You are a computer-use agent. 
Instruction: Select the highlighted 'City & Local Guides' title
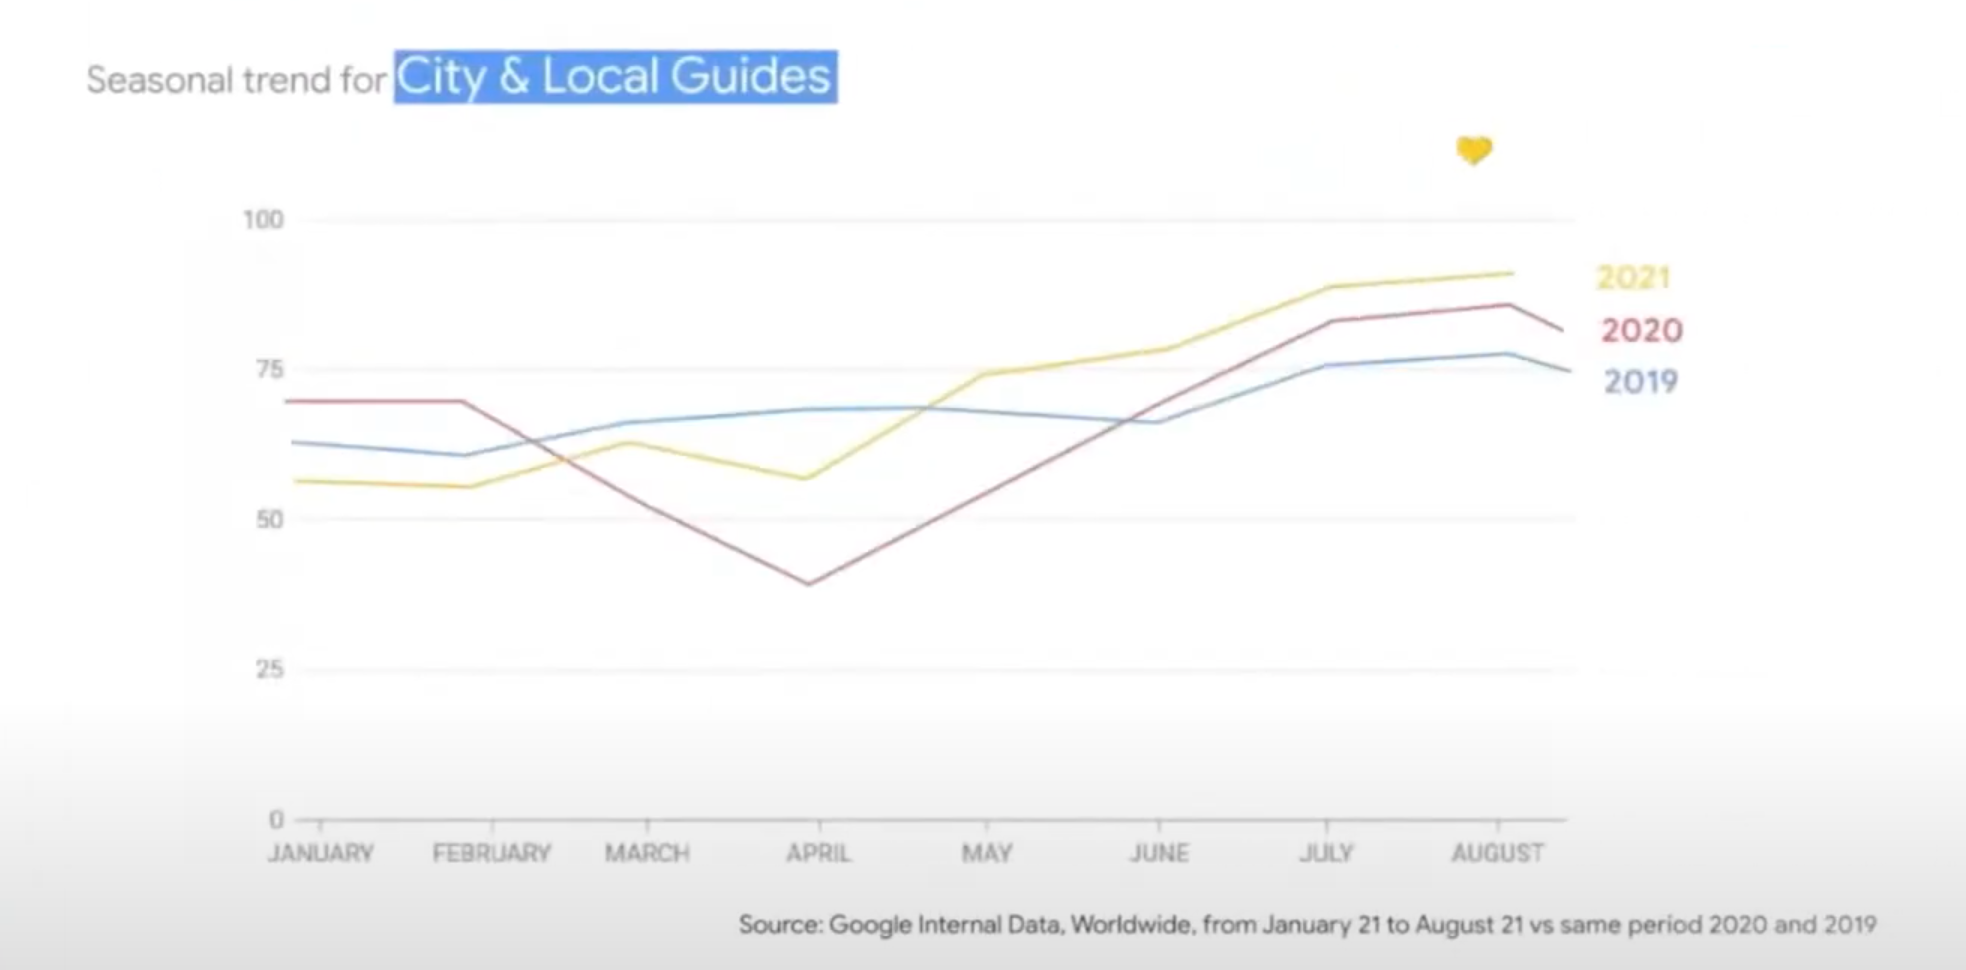tap(615, 77)
